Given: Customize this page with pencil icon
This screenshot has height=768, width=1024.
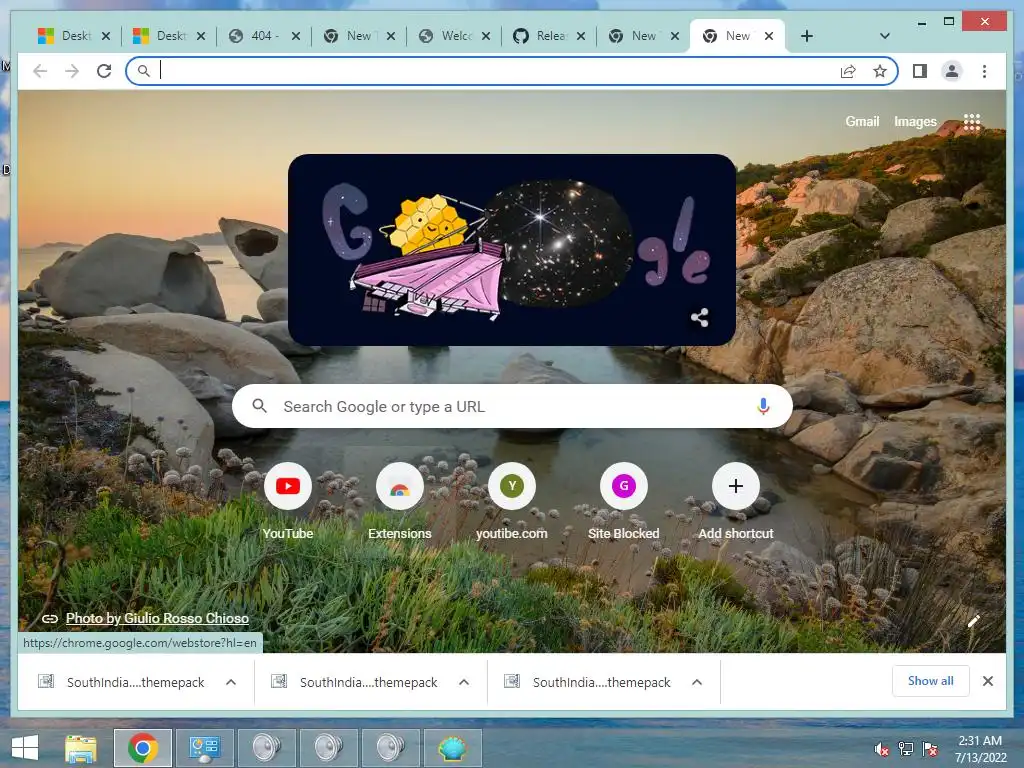Looking at the screenshot, I should click(x=974, y=620).
